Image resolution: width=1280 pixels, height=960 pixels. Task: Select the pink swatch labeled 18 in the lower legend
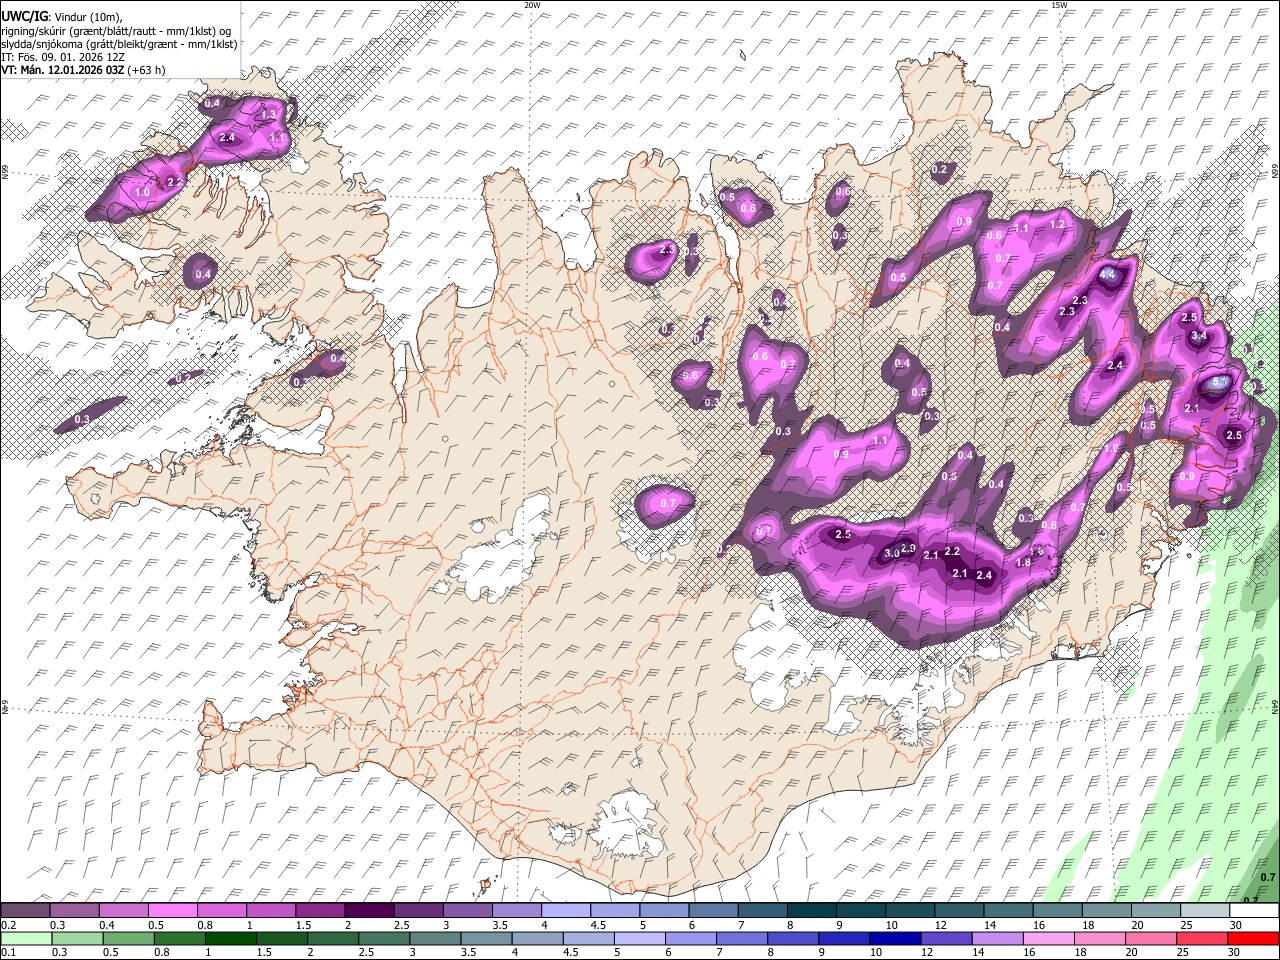[1100, 938]
